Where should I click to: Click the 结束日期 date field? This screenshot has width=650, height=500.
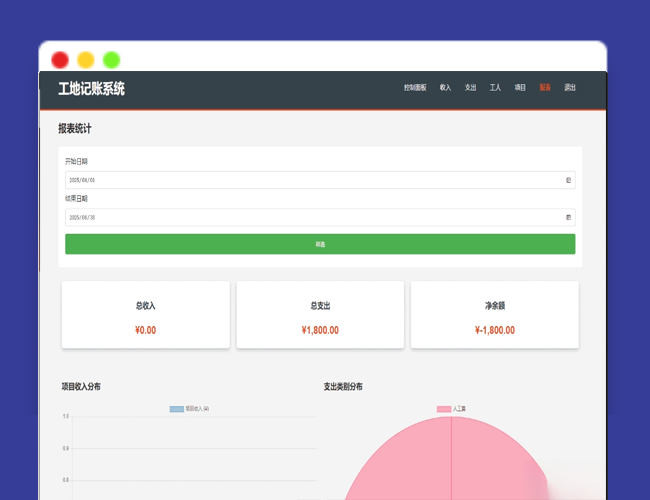(320, 217)
